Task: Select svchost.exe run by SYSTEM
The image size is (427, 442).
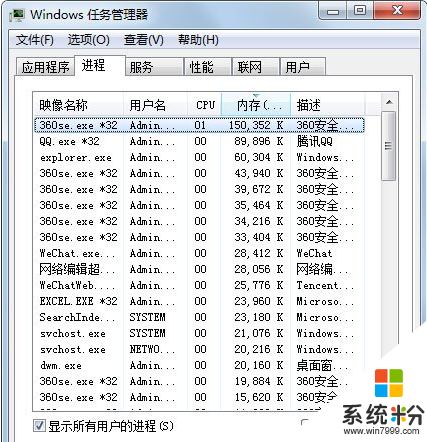Action: (199, 333)
